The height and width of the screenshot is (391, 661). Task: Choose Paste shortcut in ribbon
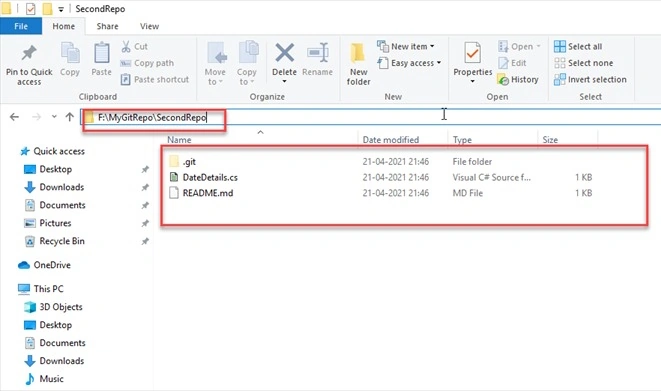[x=155, y=79]
